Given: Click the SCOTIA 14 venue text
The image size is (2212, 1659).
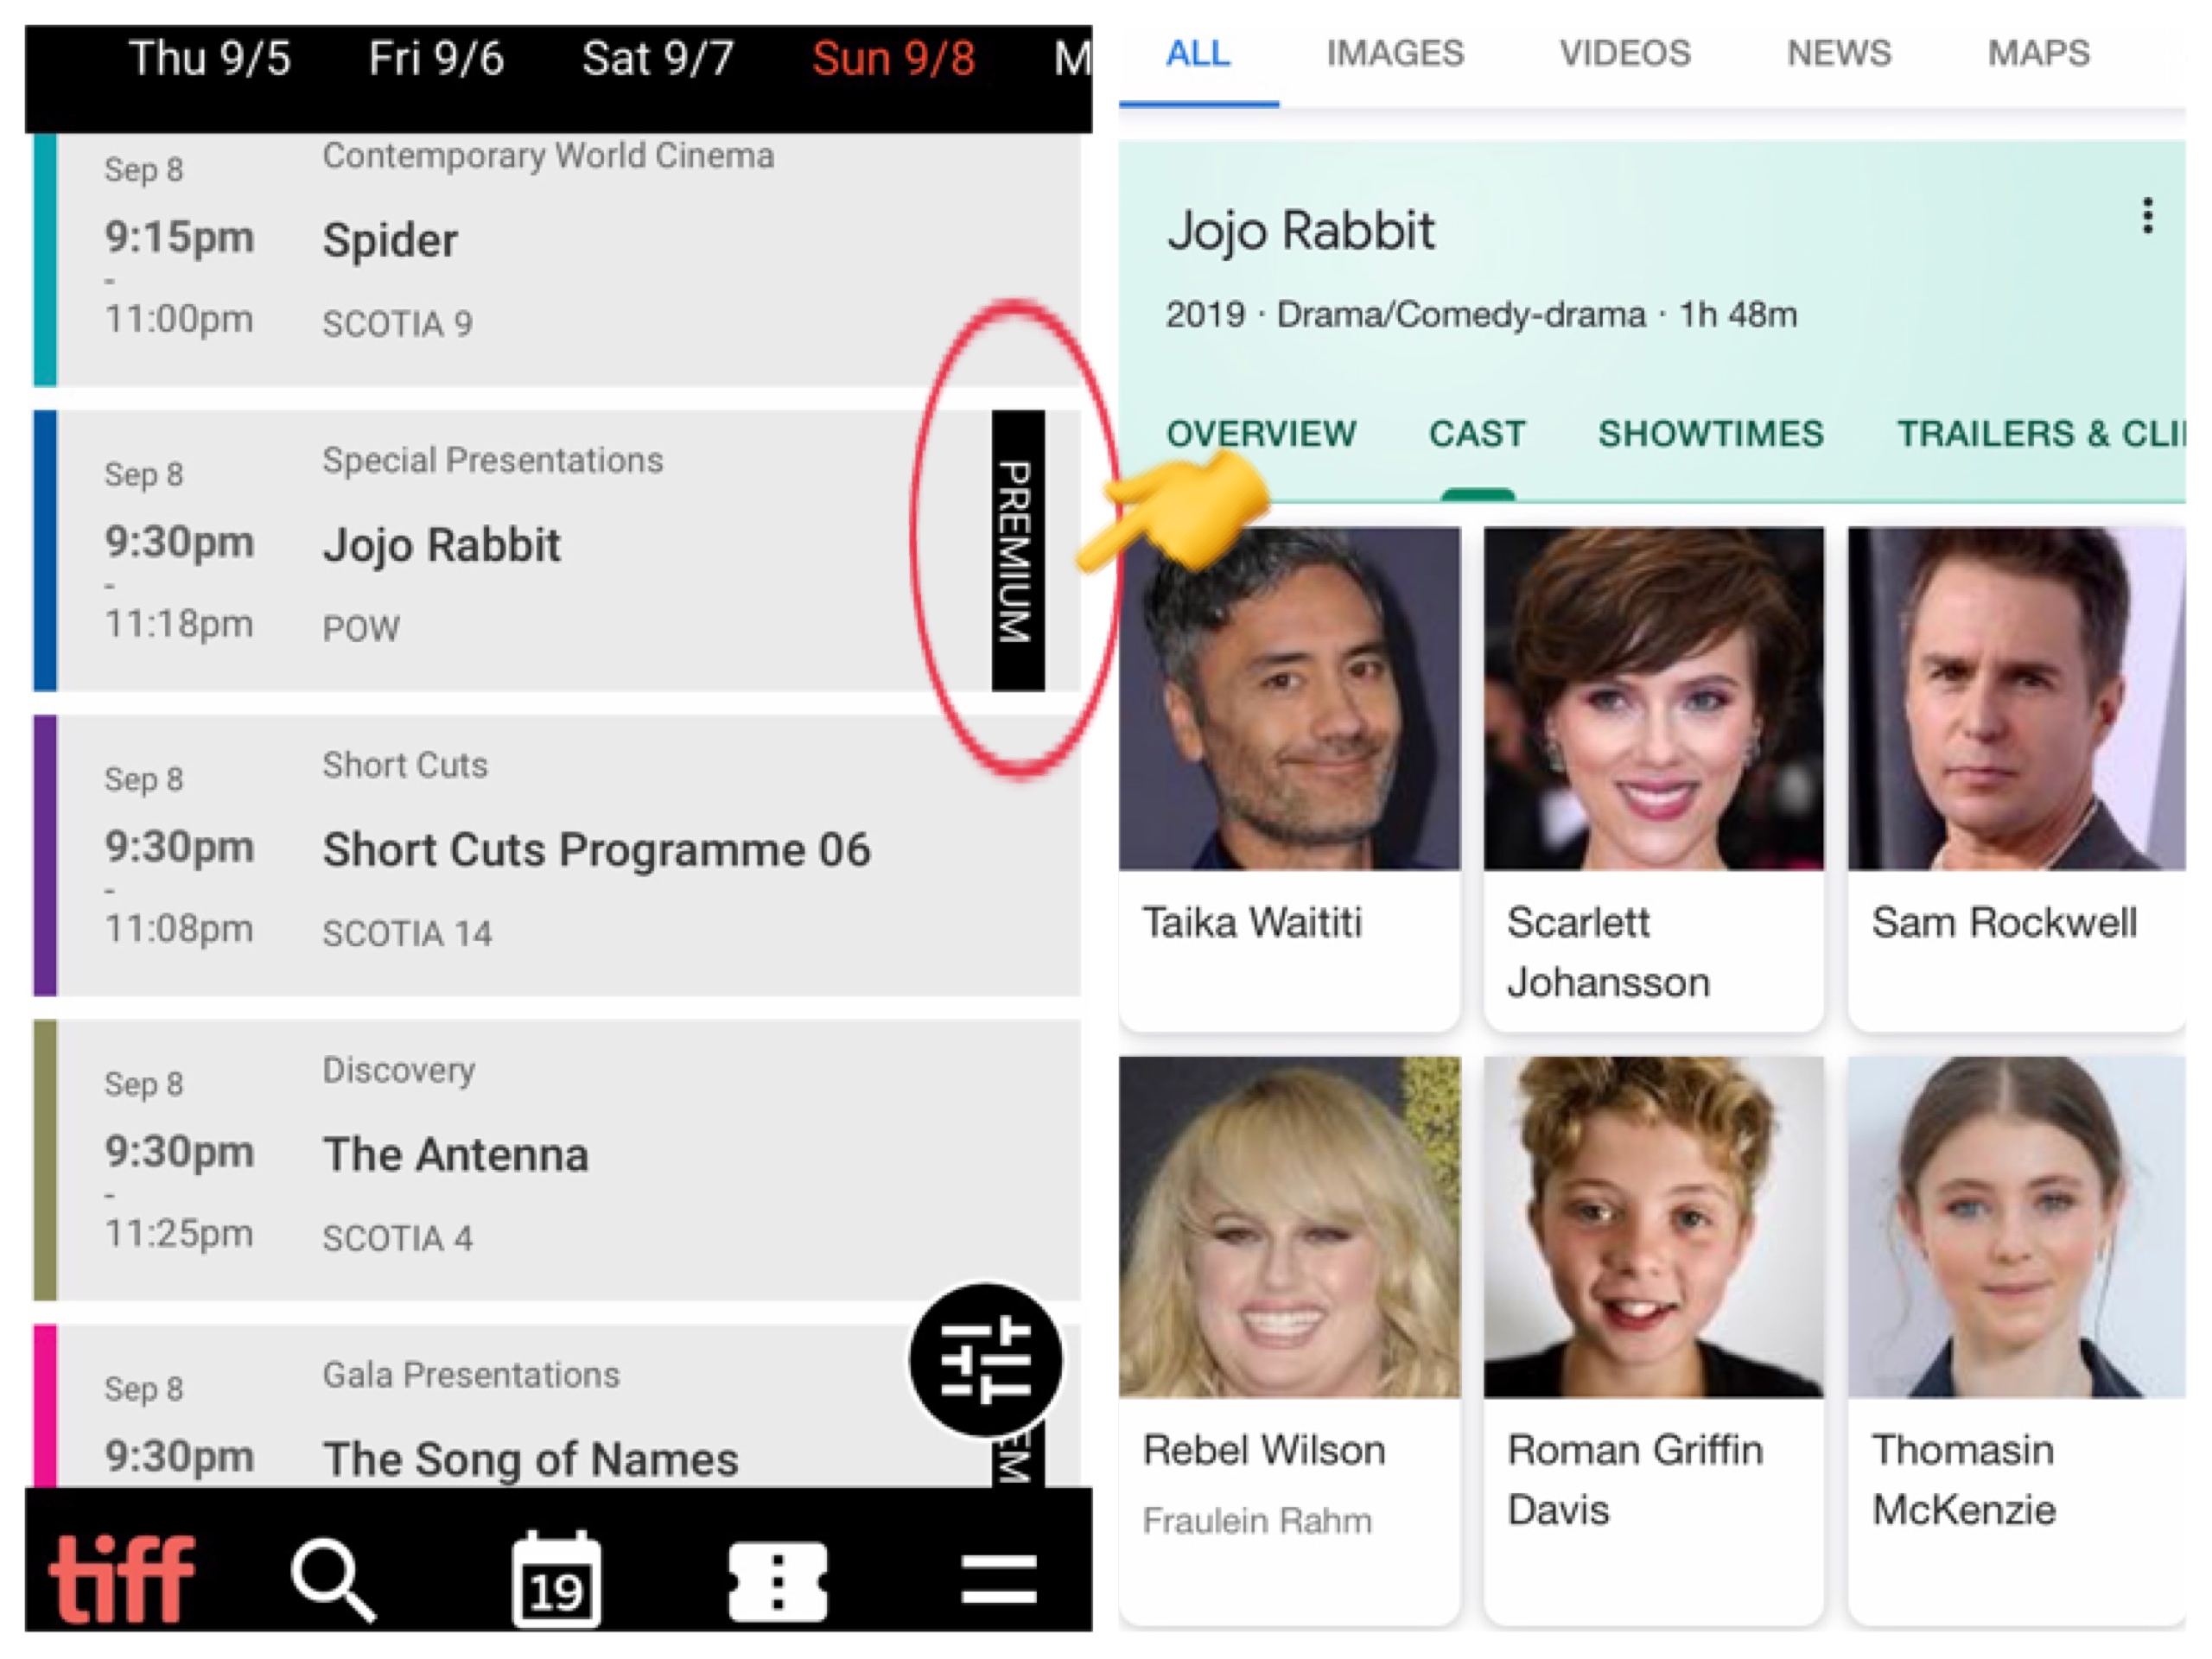Looking at the screenshot, I should pos(407,934).
